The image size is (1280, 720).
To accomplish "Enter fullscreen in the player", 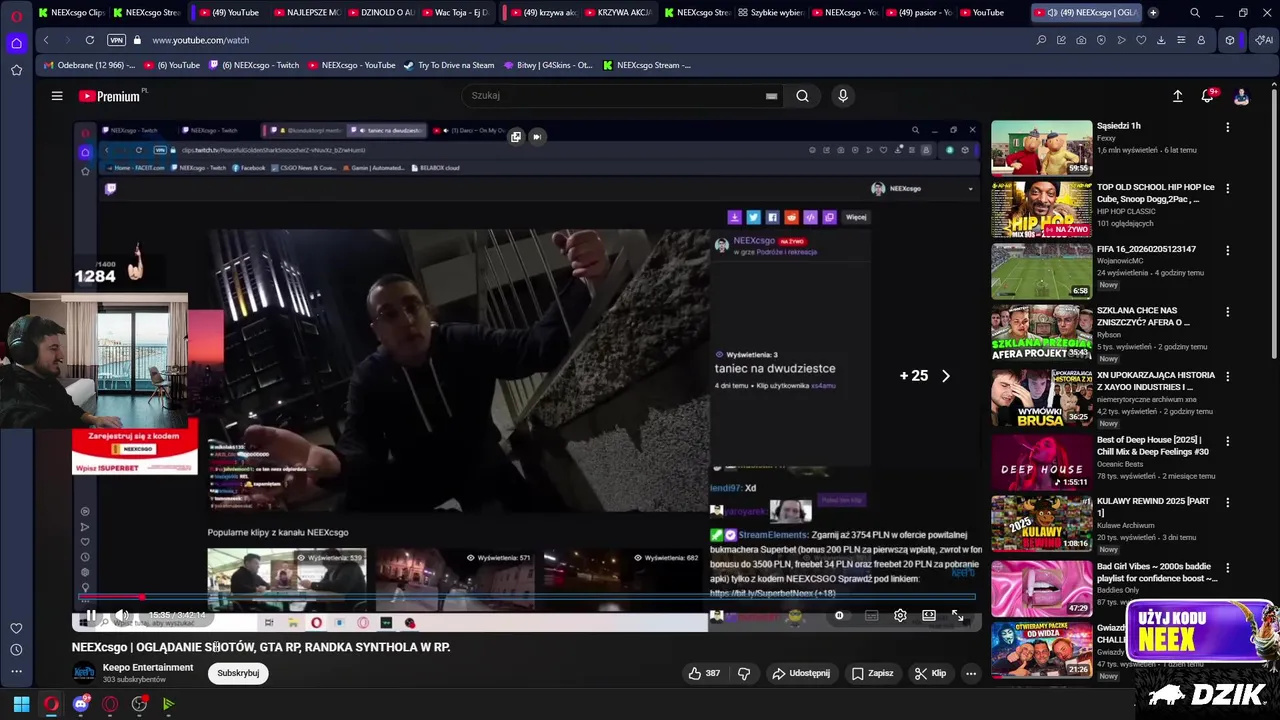I will tap(957, 616).
